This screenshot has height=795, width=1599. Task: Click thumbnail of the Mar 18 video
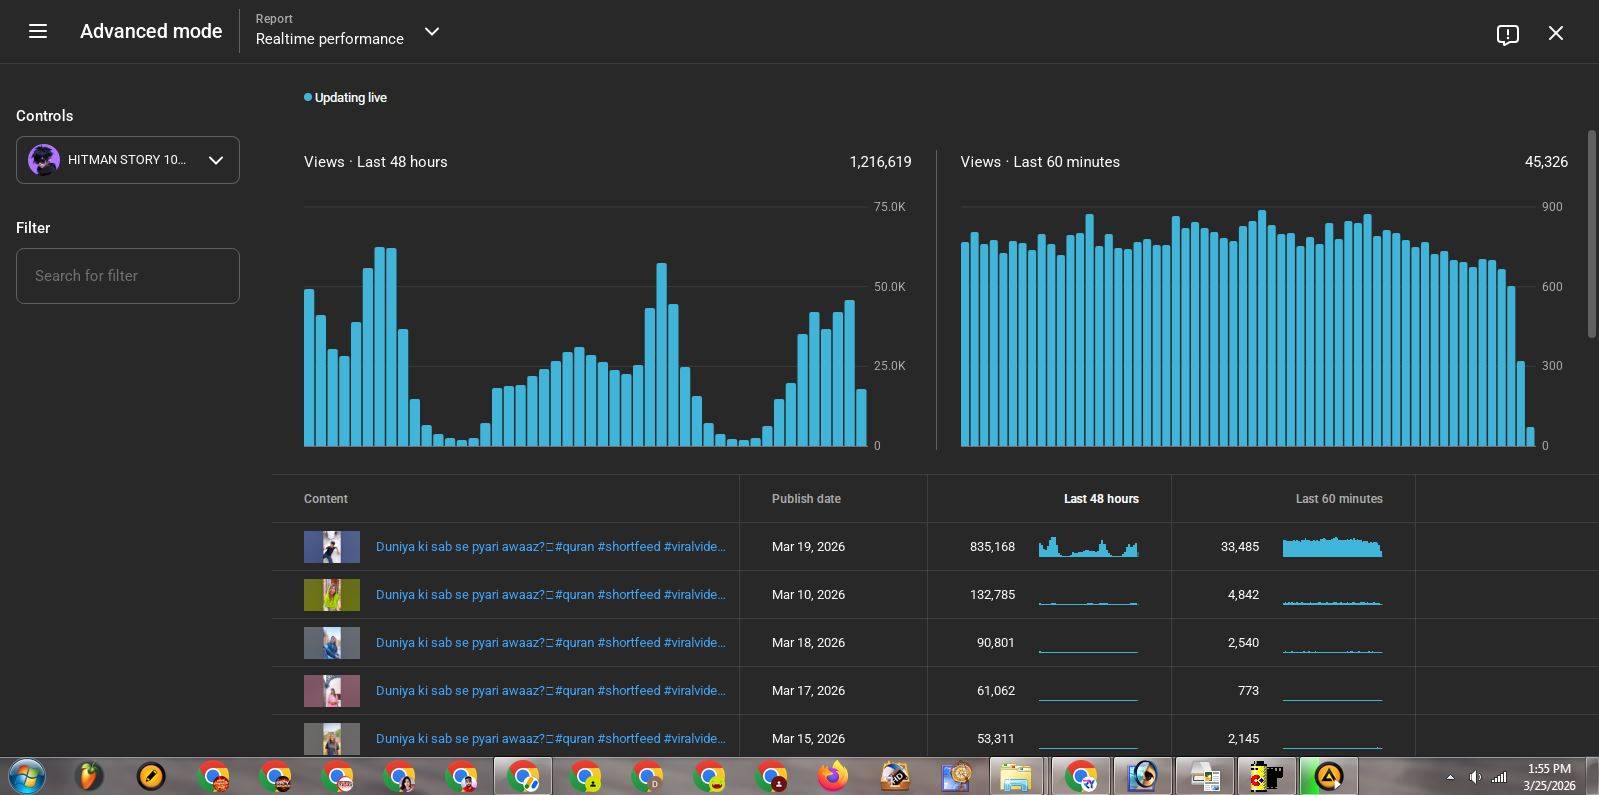click(331, 643)
